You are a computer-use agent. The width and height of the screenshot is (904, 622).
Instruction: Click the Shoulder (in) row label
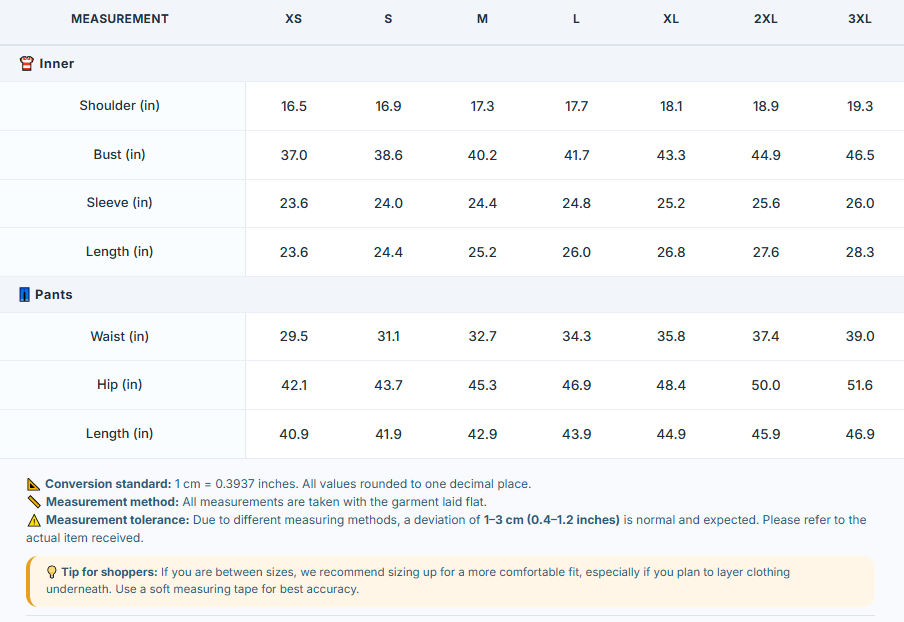click(x=119, y=105)
